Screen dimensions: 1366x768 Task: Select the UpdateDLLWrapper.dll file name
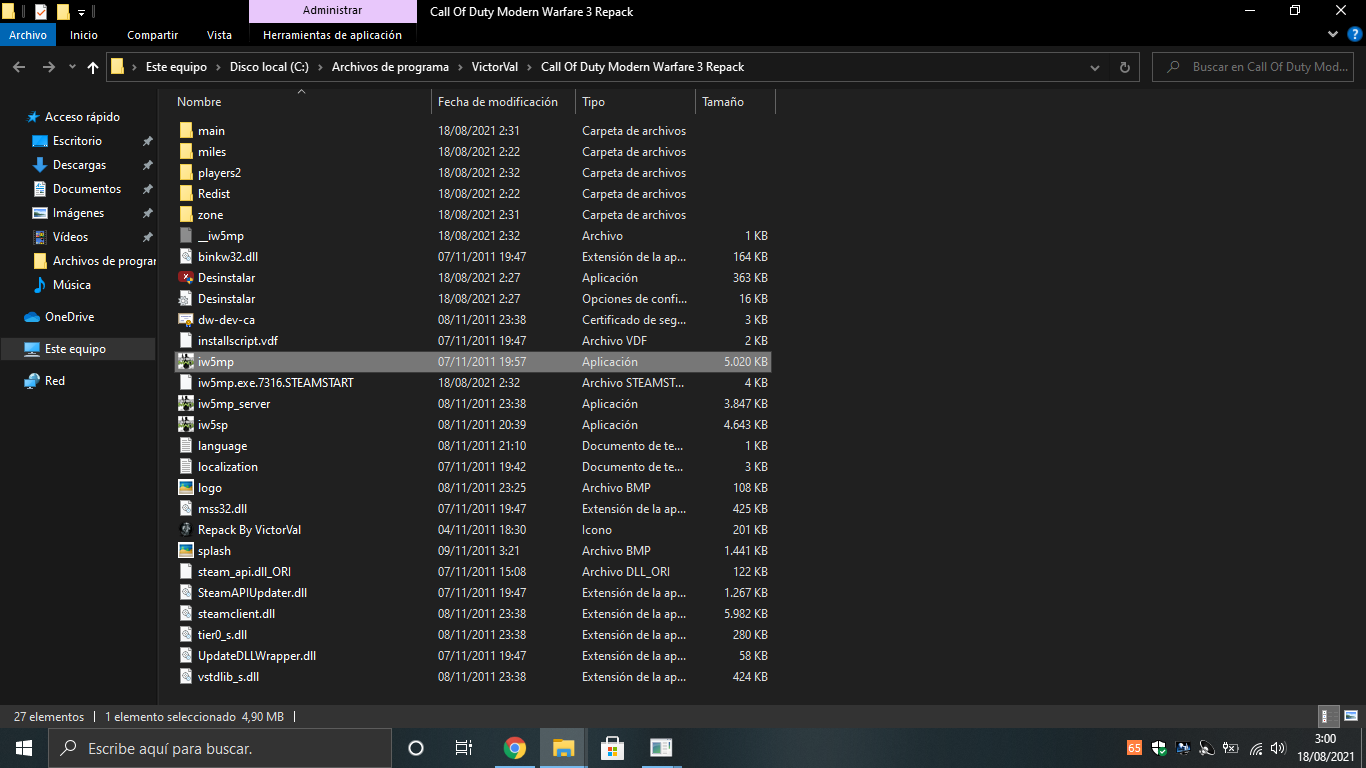pos(257,656)
